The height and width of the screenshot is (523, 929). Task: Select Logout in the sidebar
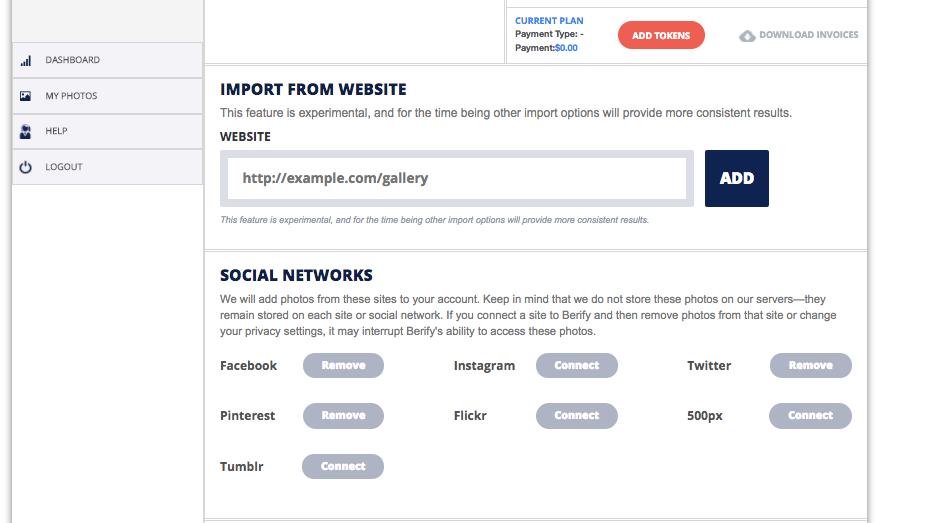[107, 166]
